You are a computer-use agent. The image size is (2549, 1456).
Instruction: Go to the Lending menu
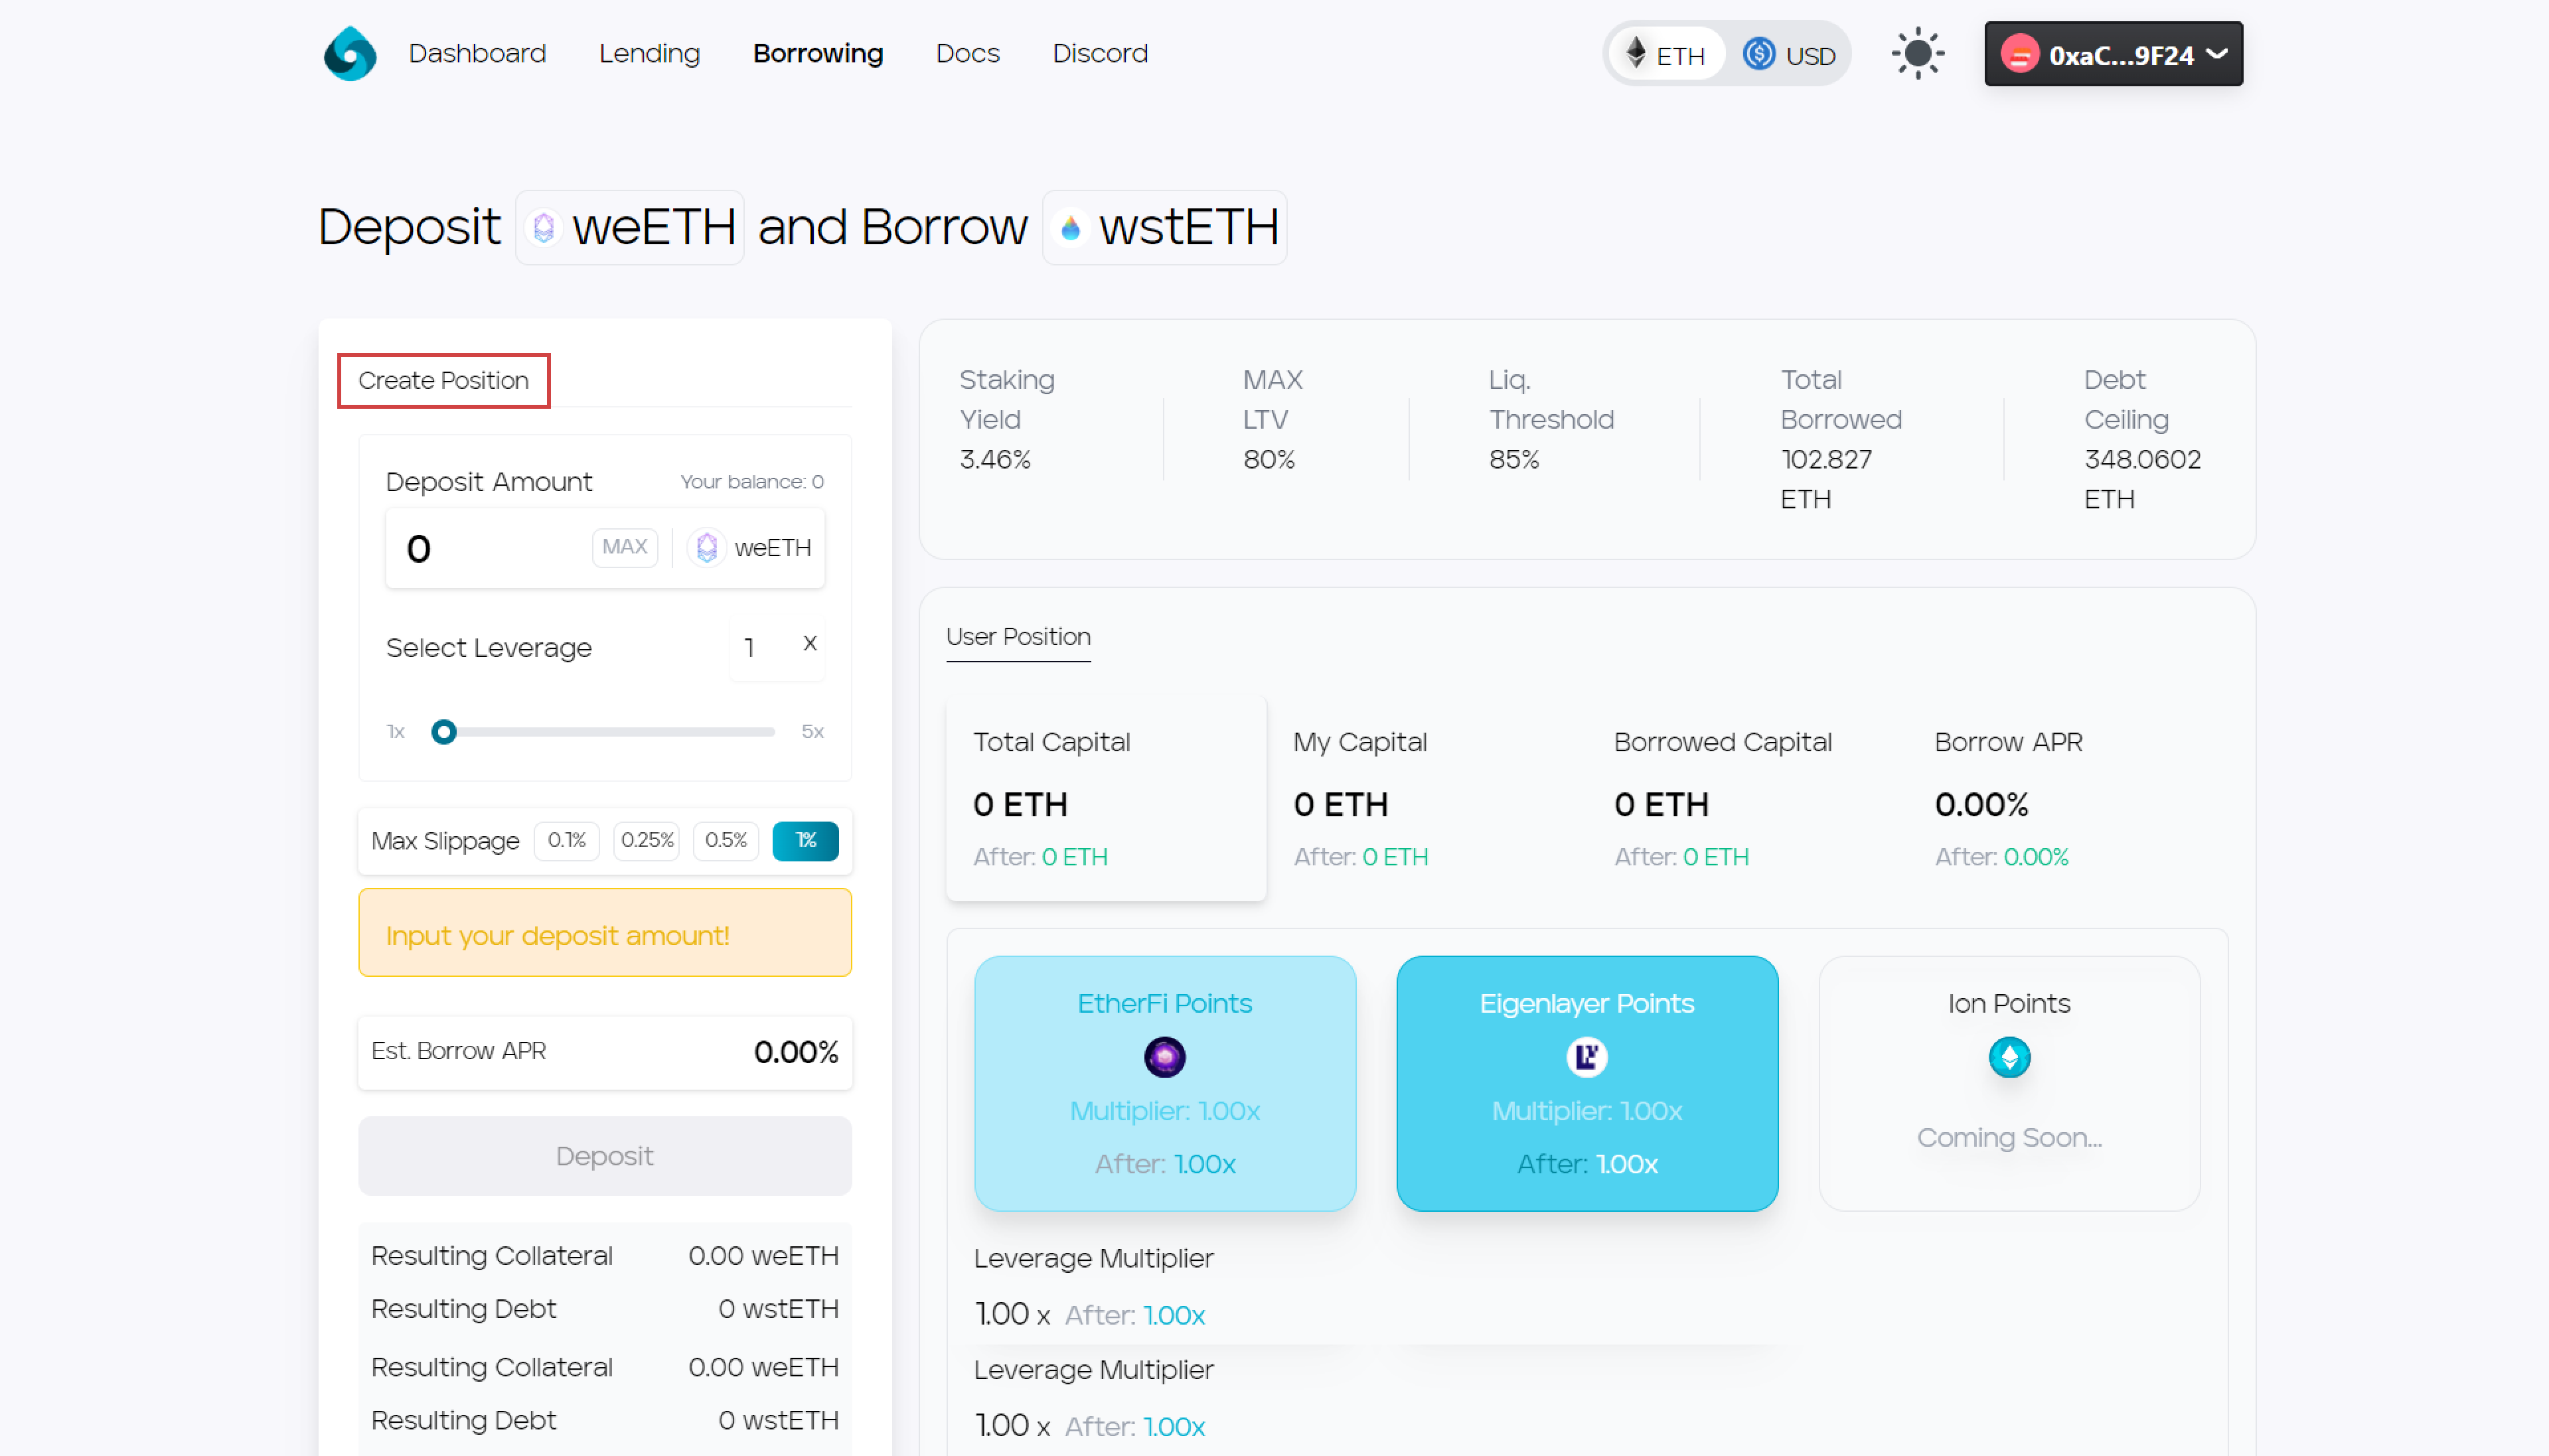click(649, 53)
